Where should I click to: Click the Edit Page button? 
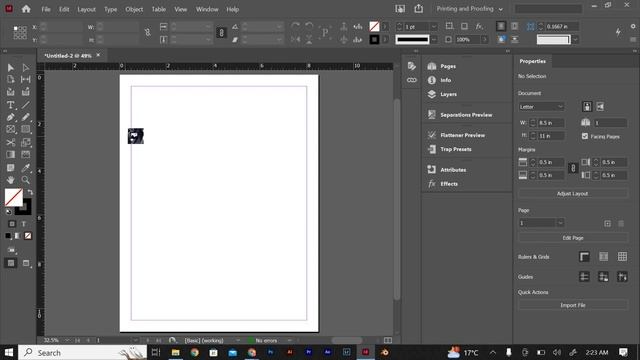click(573, 238)
